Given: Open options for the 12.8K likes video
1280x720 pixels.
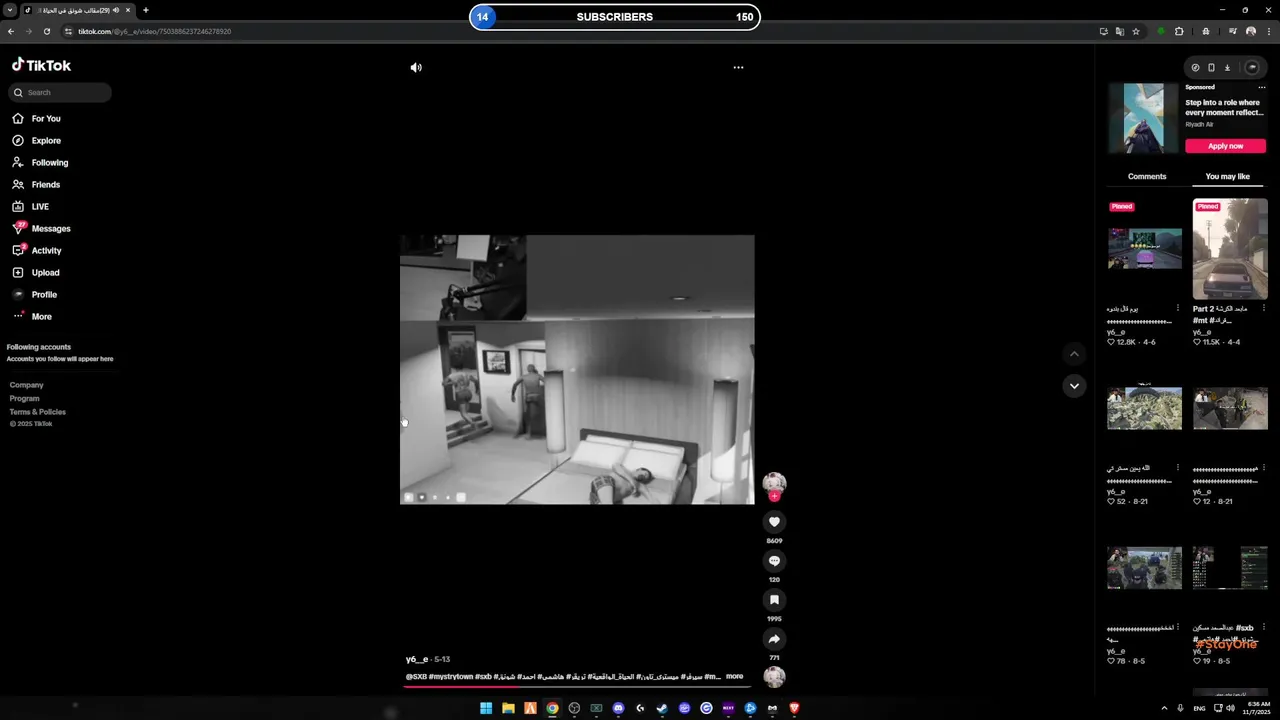Looking at the screenshot, I should (x=1177, y=309).
